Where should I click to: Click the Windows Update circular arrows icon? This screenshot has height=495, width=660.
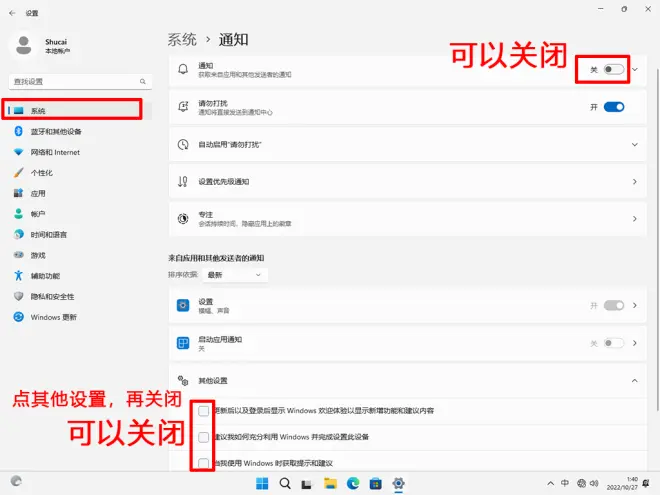click(x=19, y=317)
